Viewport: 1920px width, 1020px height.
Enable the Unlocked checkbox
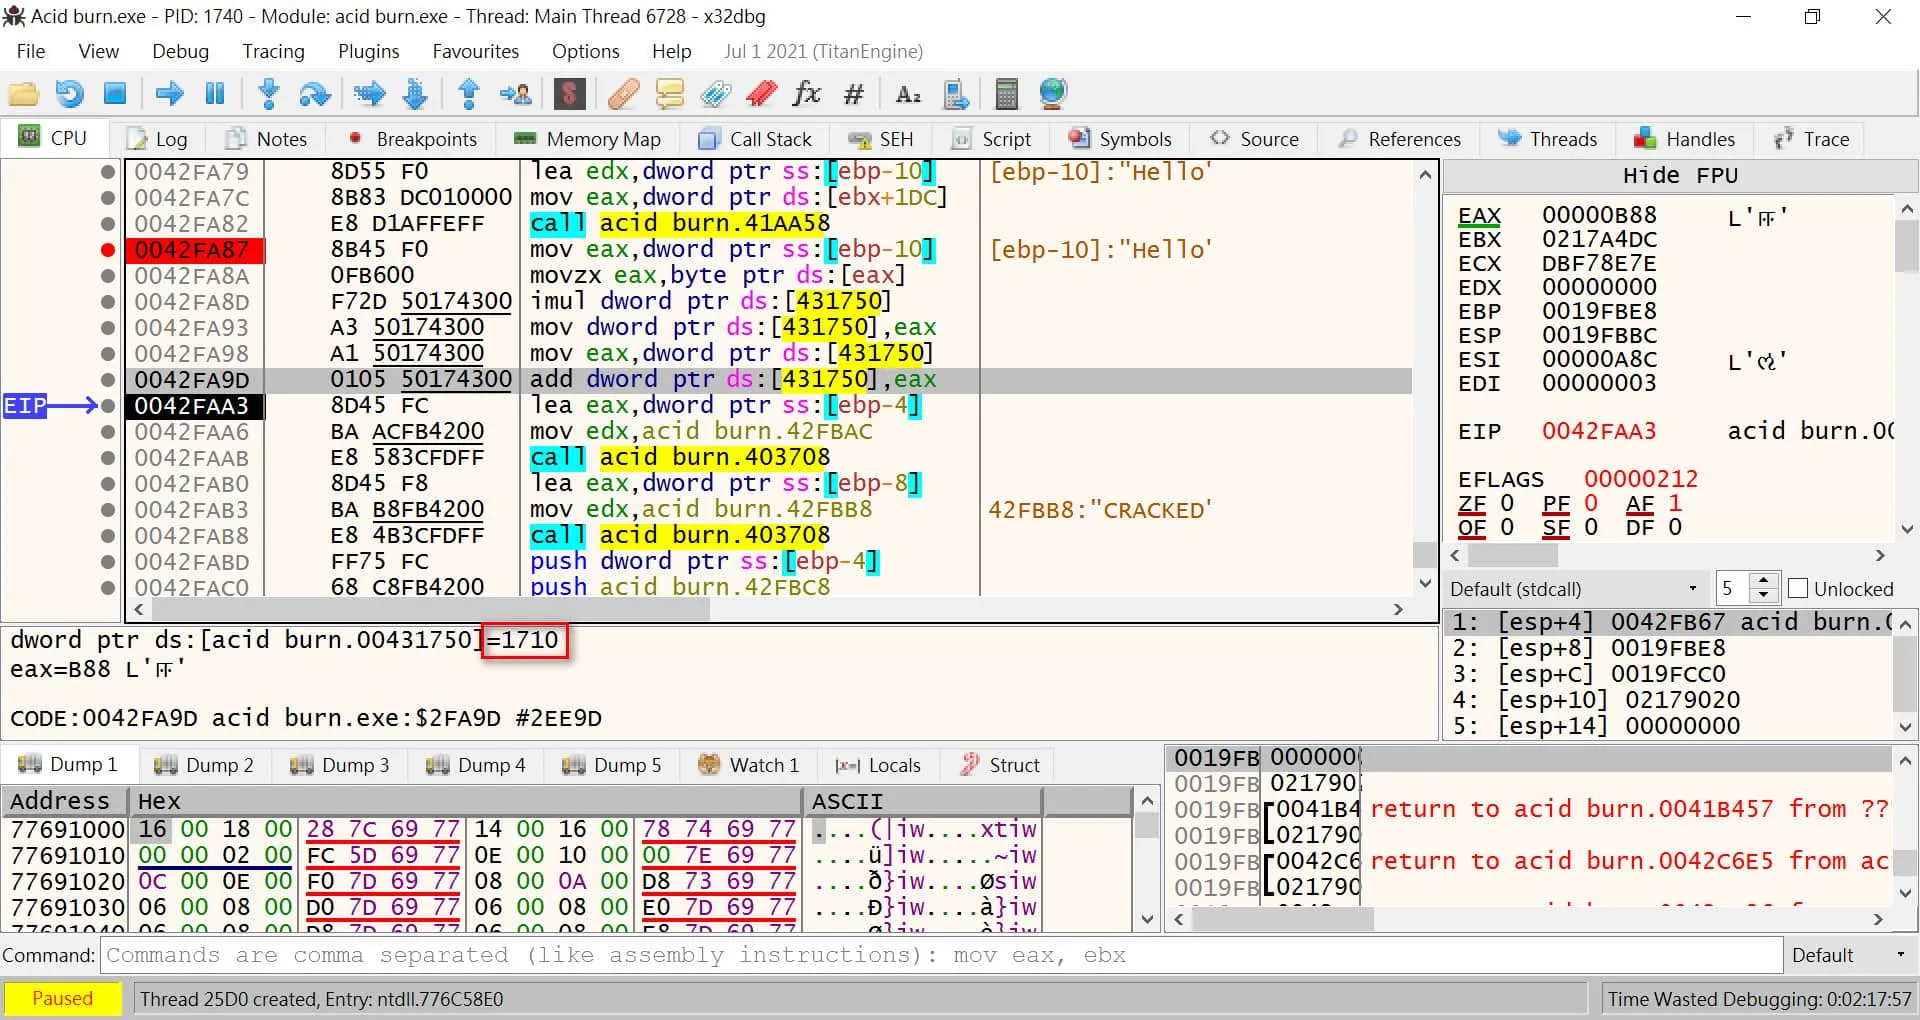[x=1798, y=589]
